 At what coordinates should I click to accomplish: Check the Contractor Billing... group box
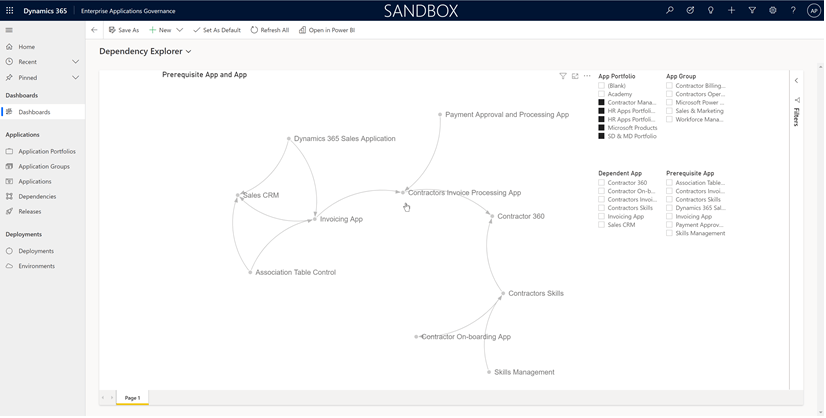(670, 85)
